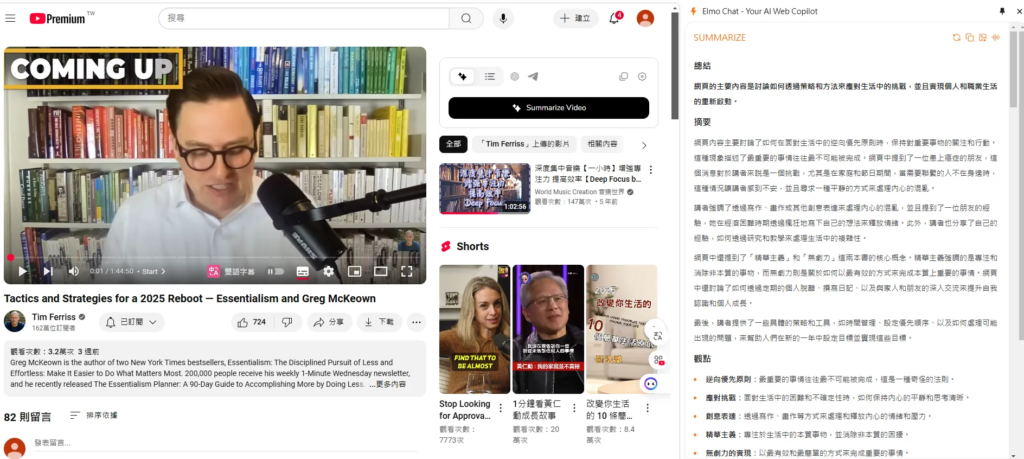The height and width of the screenshot is (459, 1024).
Task: Click the floating red QR grid icon
Action: [x=658, y=360]
